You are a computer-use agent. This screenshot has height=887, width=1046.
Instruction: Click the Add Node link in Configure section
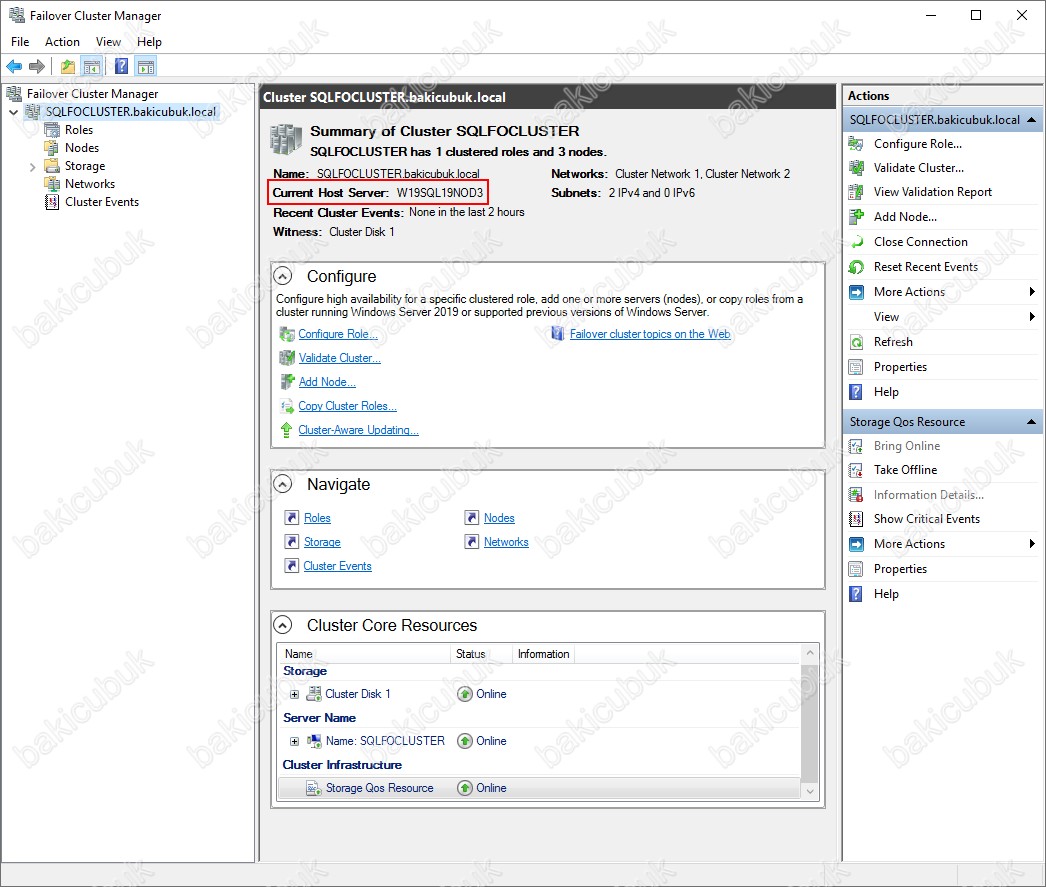(x=327, y=382)
